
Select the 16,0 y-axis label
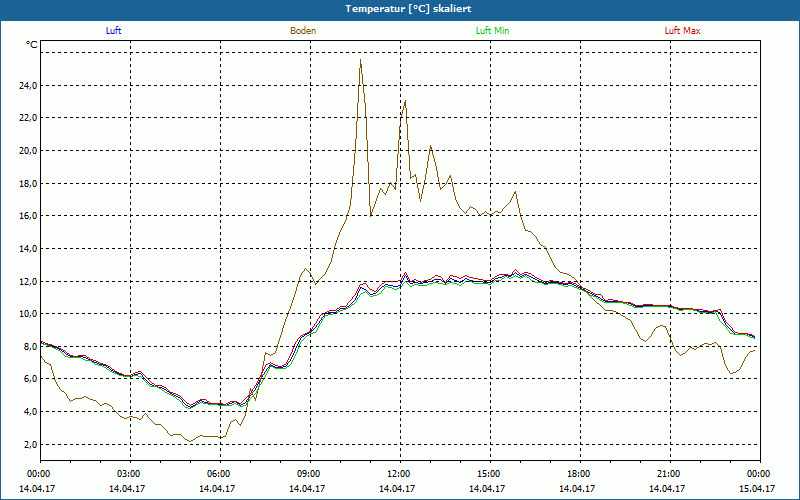tap(28, 216)
